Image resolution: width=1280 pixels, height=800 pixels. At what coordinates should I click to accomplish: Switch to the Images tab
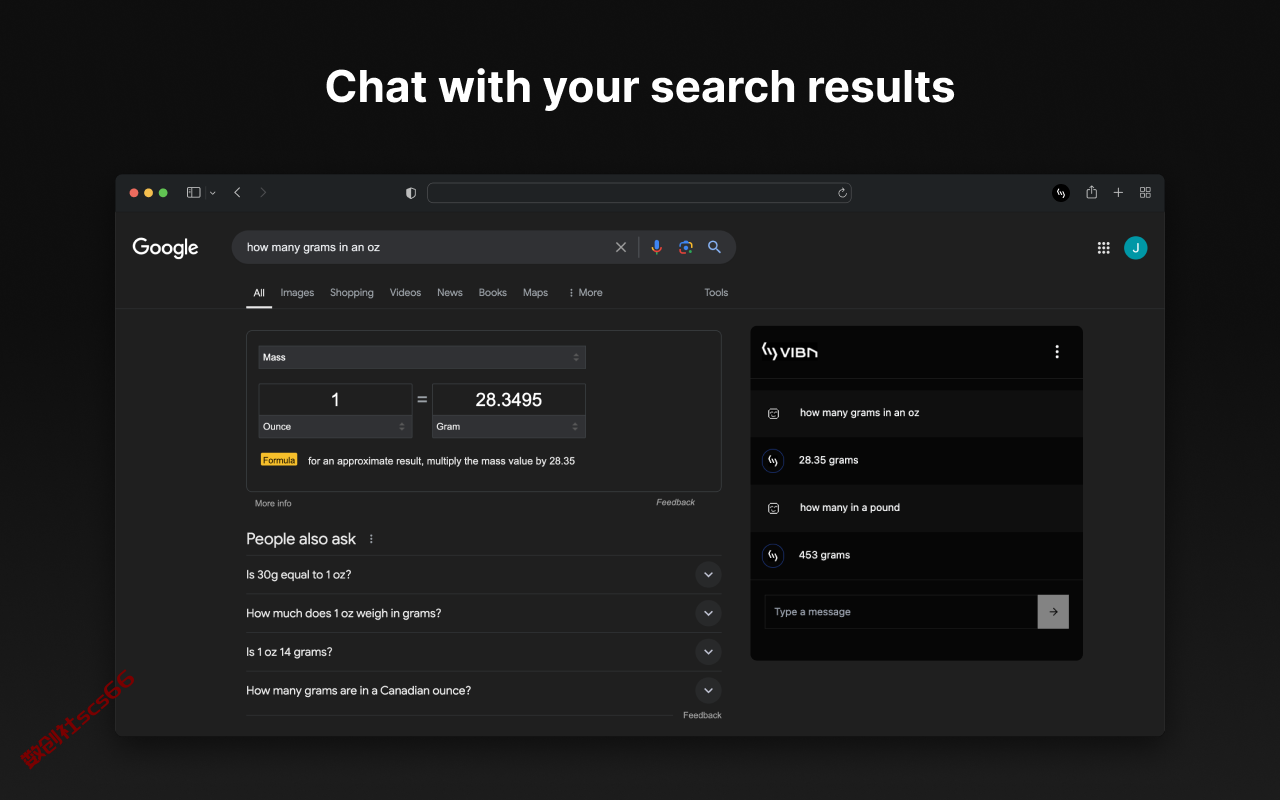tap(297, 293)
